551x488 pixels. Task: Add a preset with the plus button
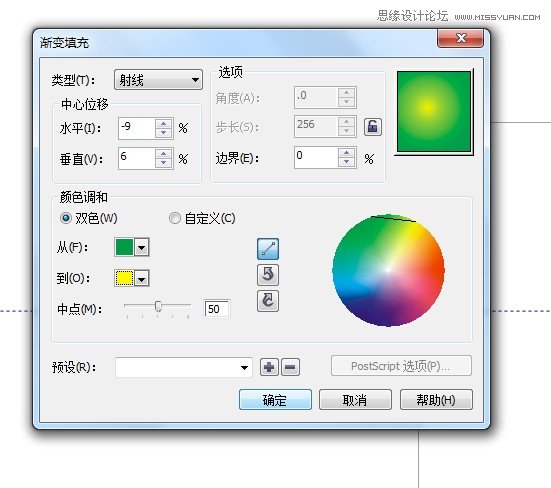269,367
